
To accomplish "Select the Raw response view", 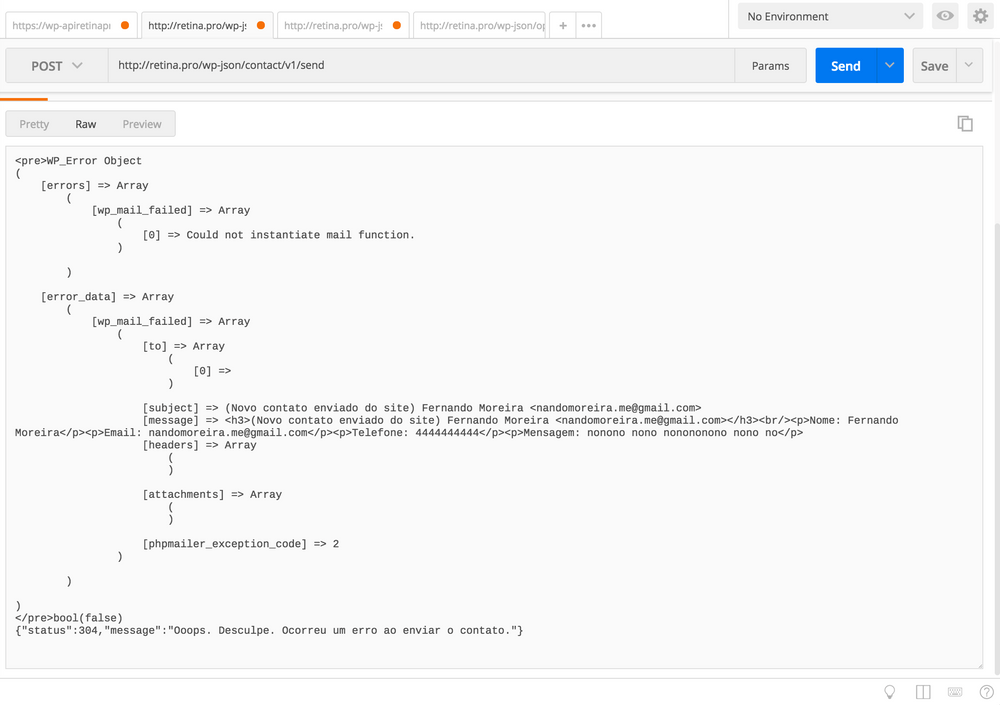I will (85, 124).
